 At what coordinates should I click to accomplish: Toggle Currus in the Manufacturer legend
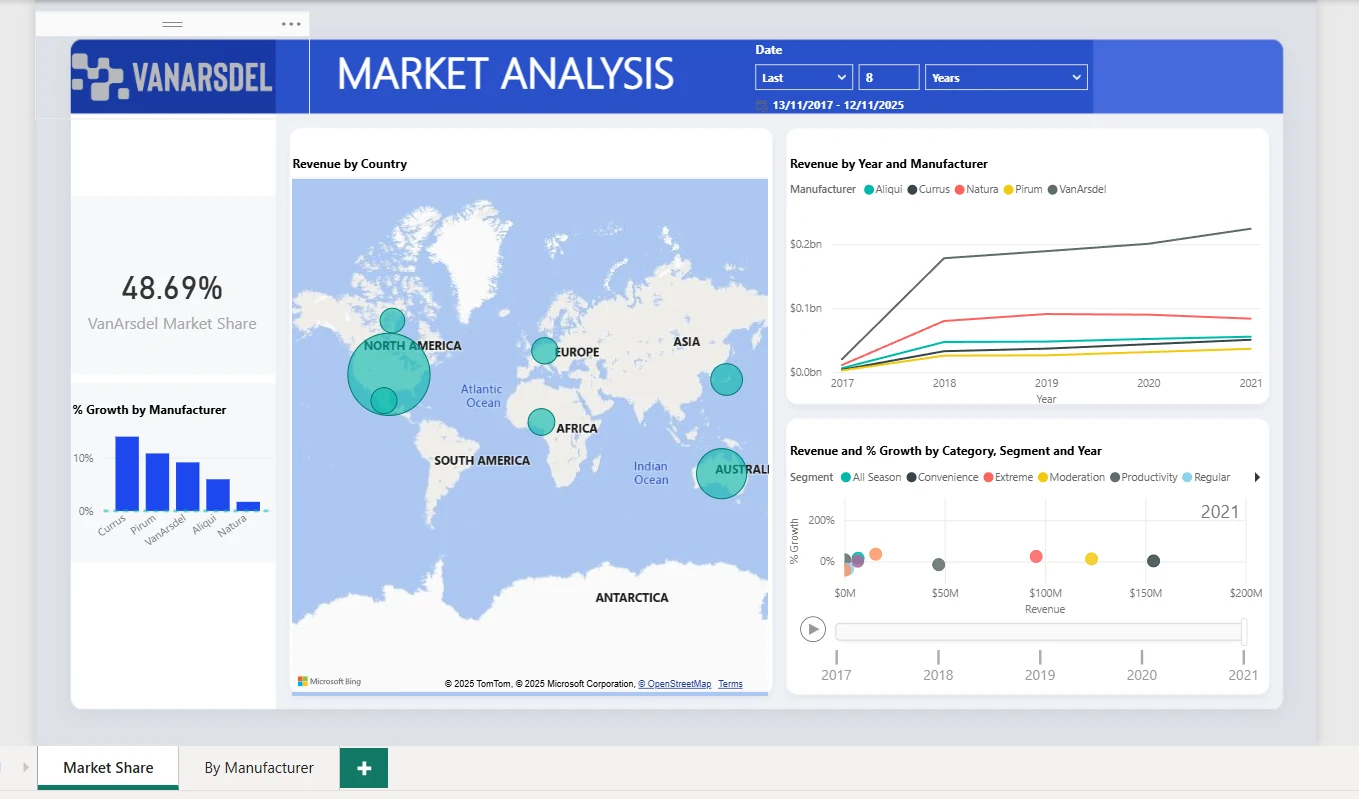point(928,189)
